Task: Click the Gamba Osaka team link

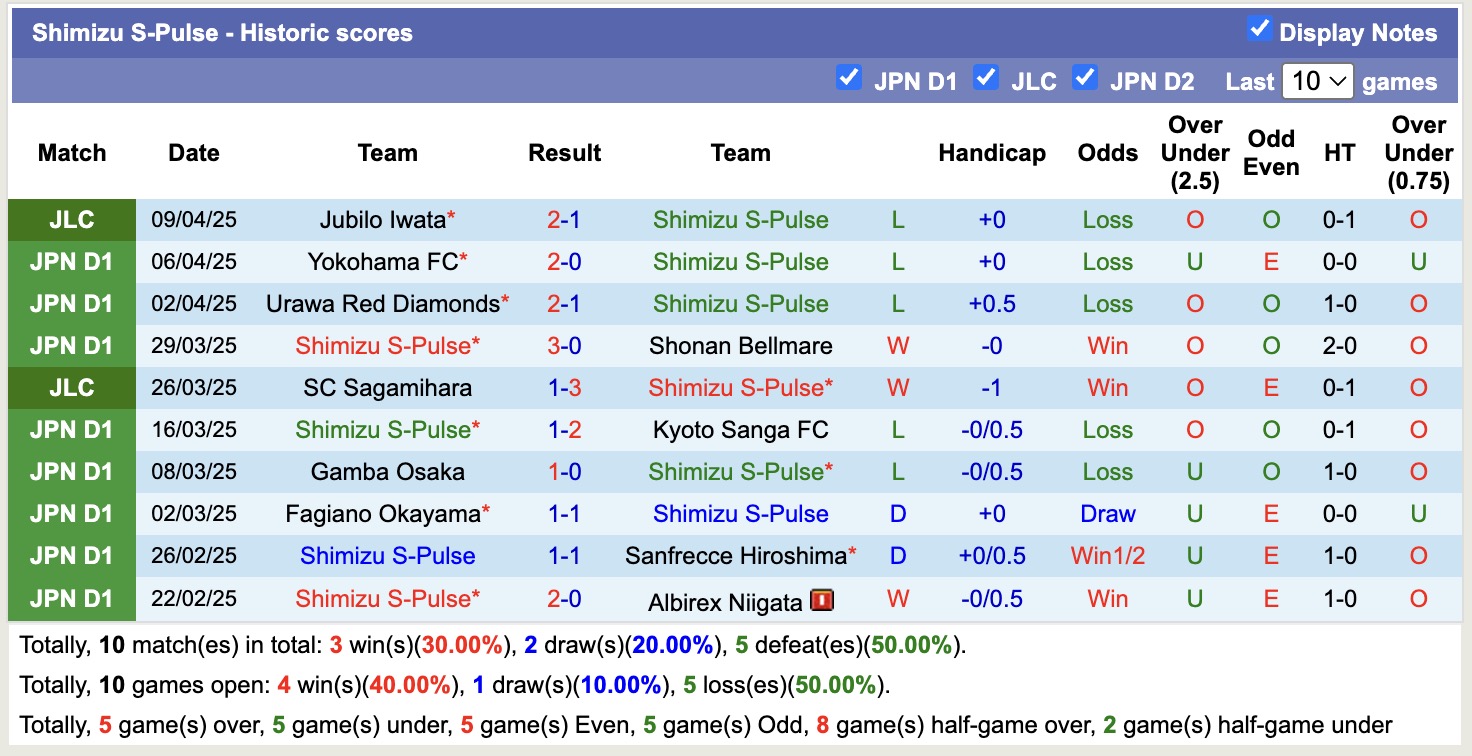Action: [x=388, y=472]
